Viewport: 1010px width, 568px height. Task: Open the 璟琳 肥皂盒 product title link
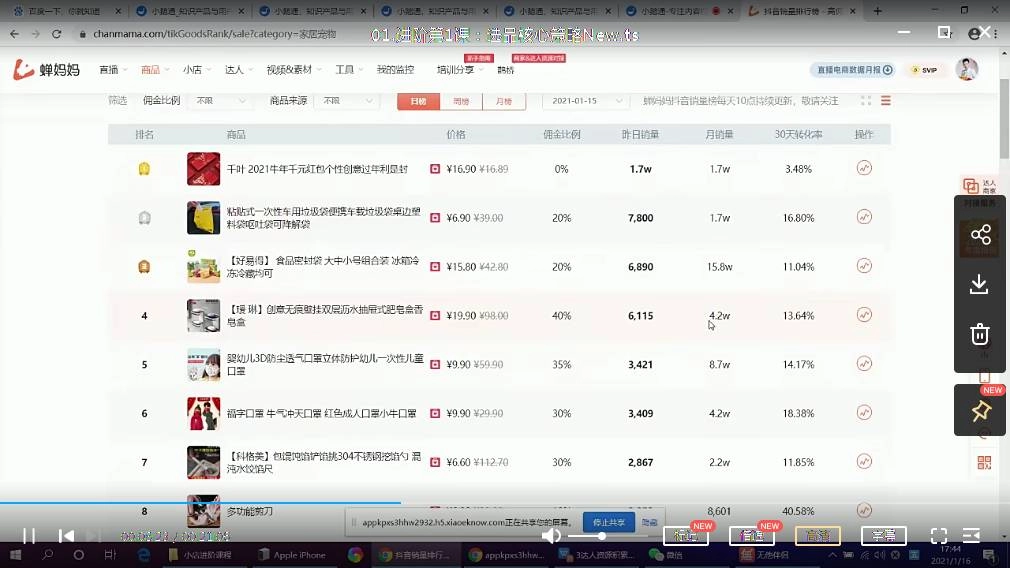tap(325, 316)
